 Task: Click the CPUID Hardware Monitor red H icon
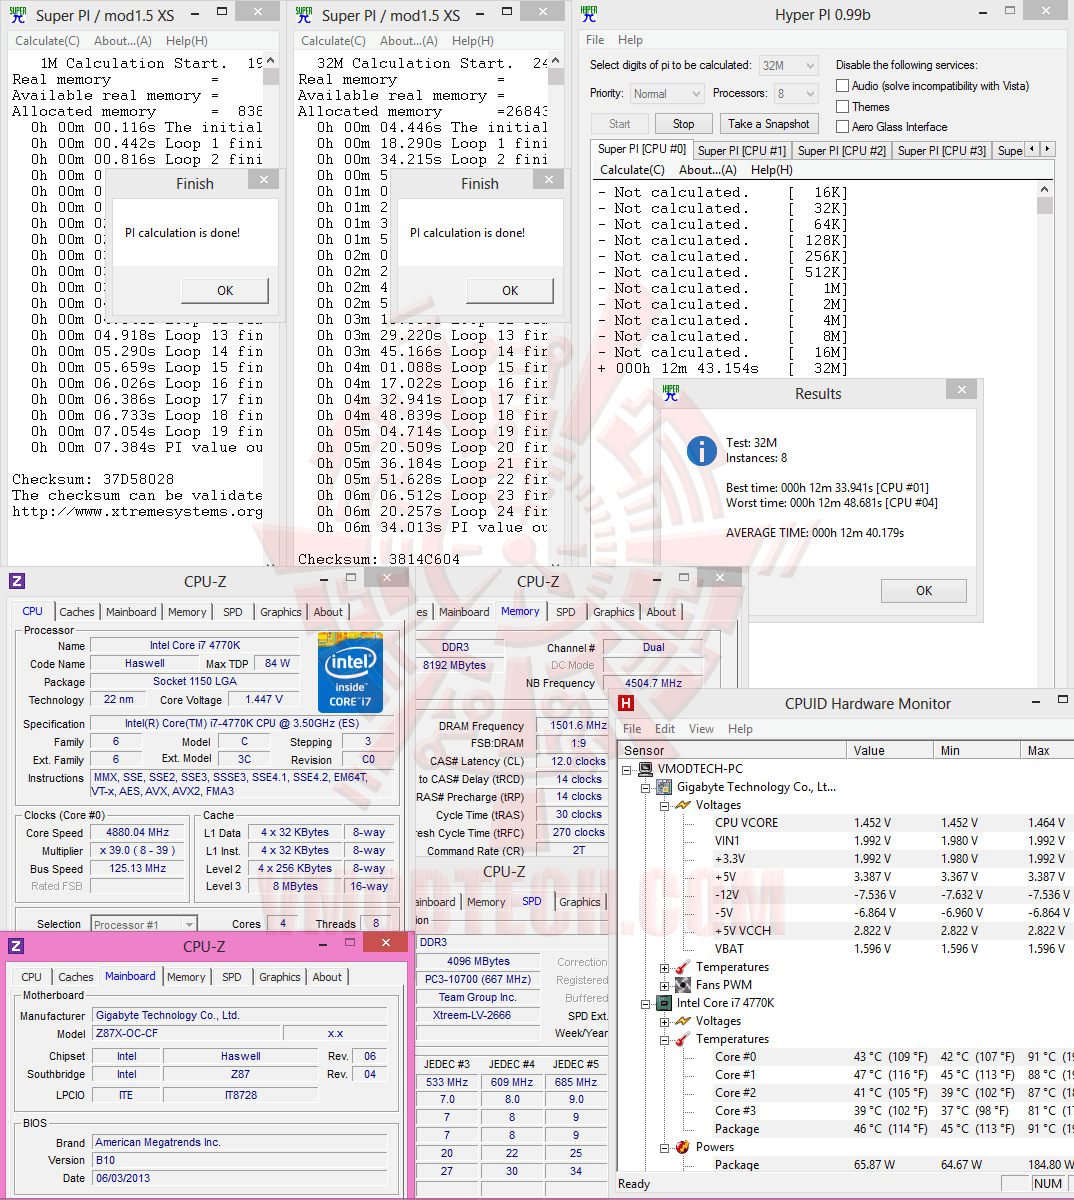[x=626, y=703]
